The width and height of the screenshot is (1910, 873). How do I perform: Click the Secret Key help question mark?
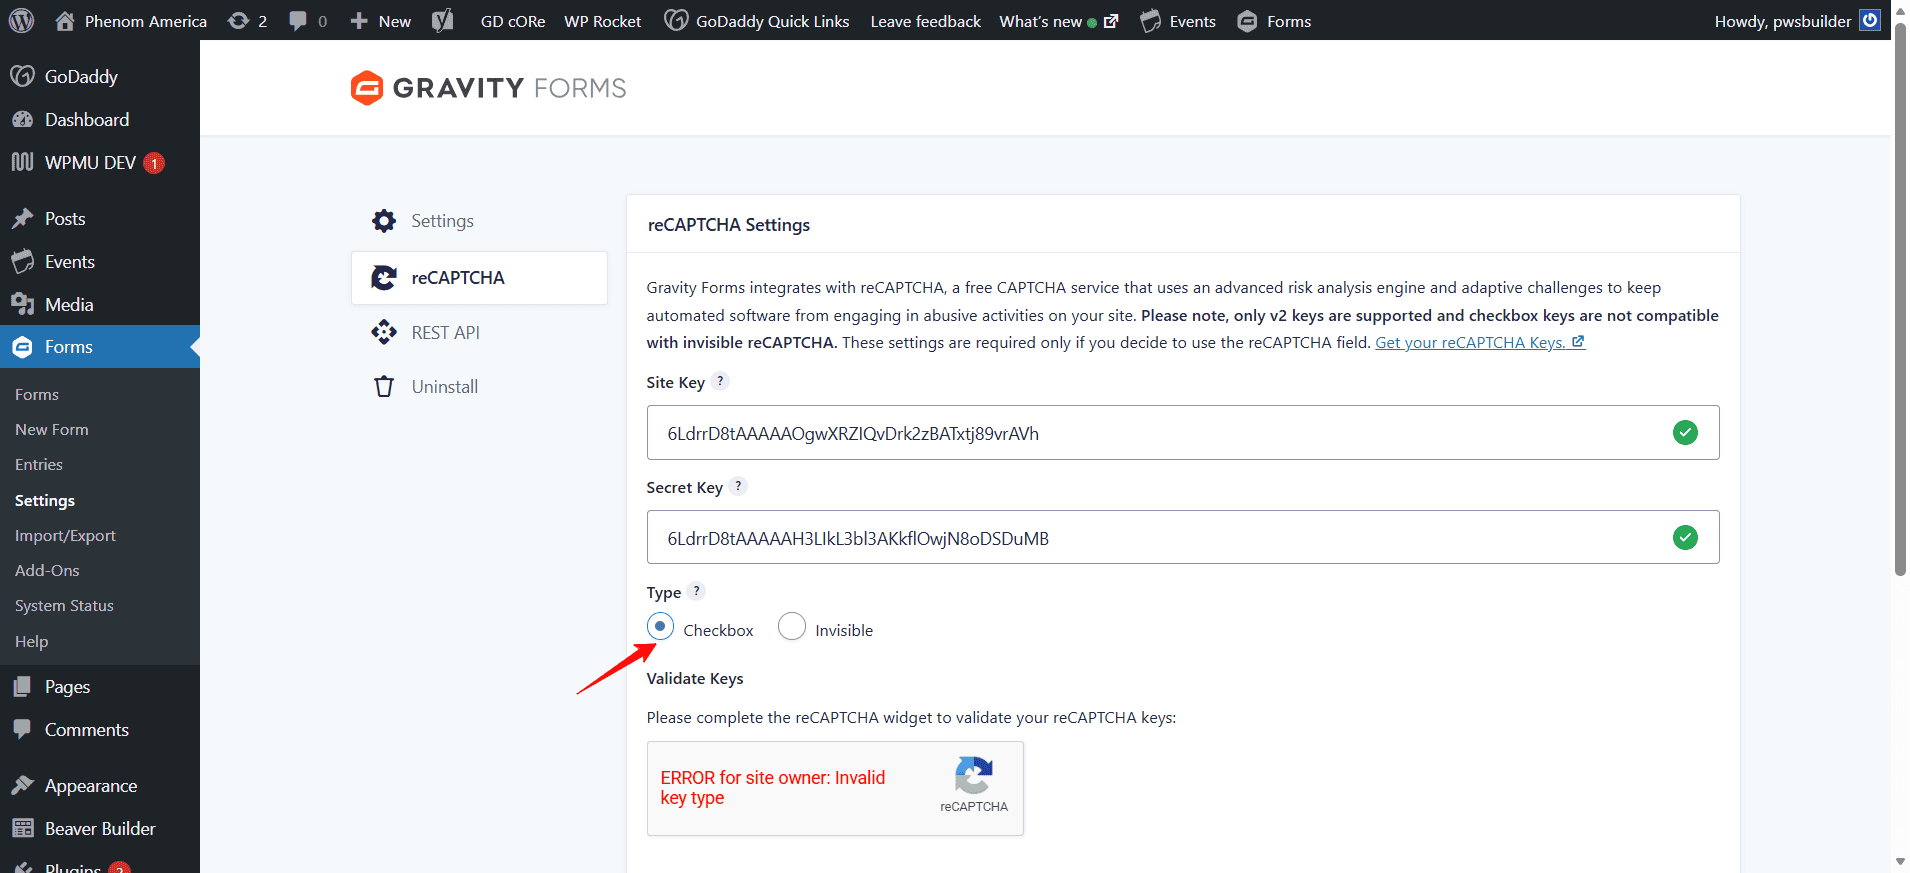tap(738, 486)
